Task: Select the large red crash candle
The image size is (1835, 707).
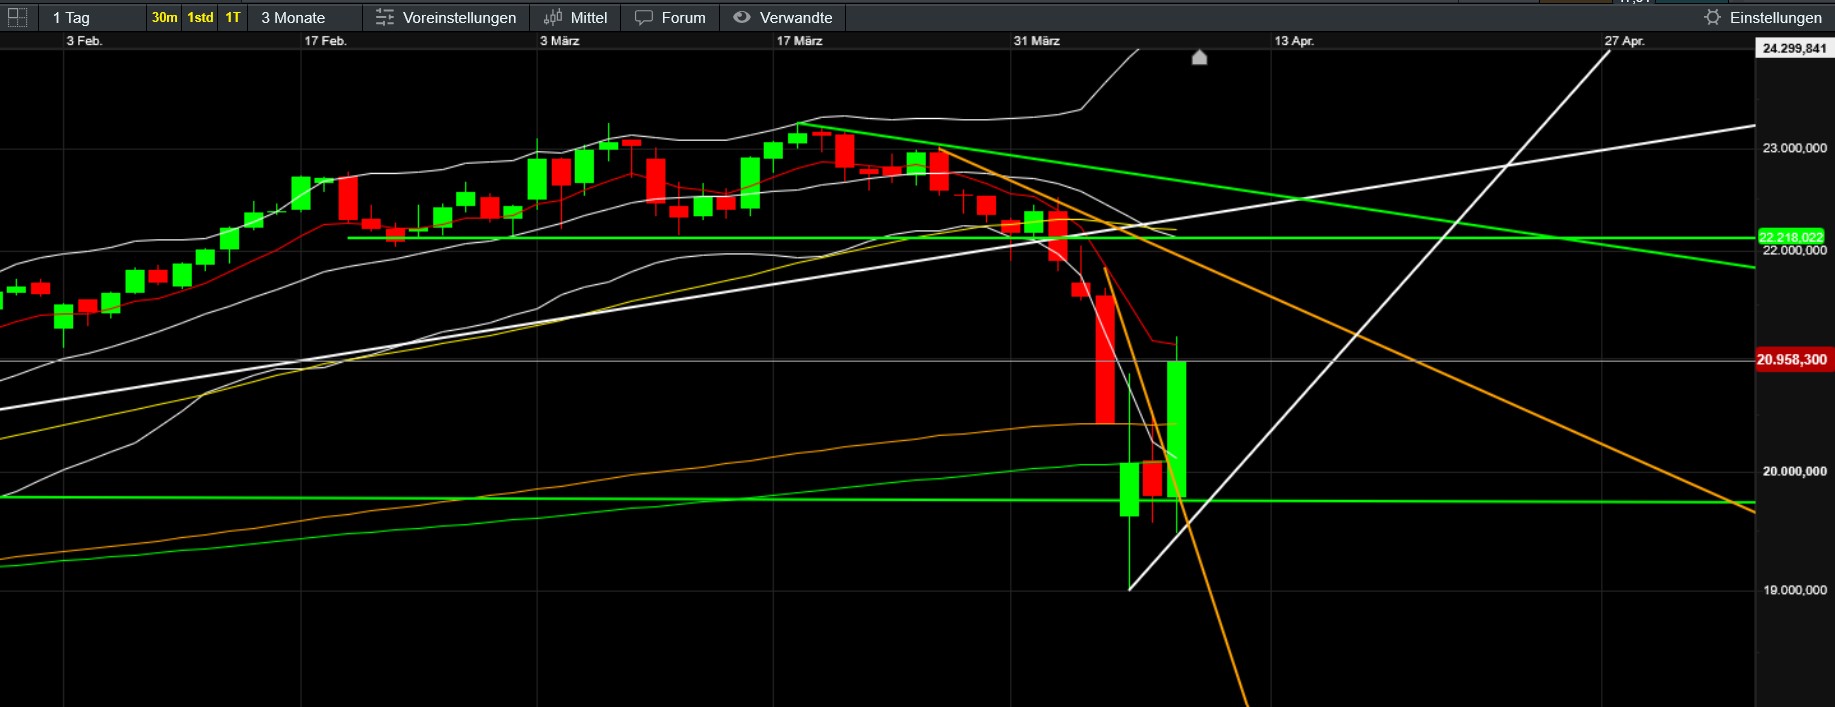Action: [1105, 359]
